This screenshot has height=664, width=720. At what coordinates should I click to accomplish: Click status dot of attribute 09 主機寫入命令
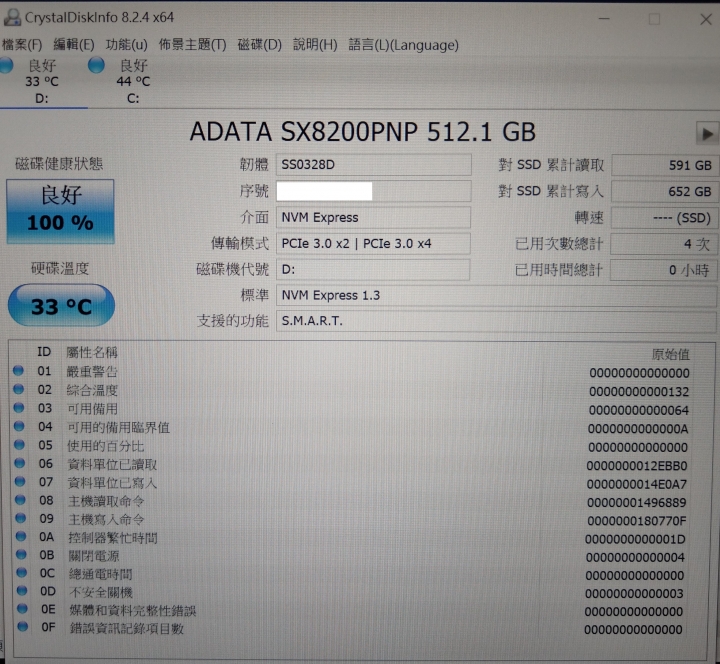(x=21, y=518)
